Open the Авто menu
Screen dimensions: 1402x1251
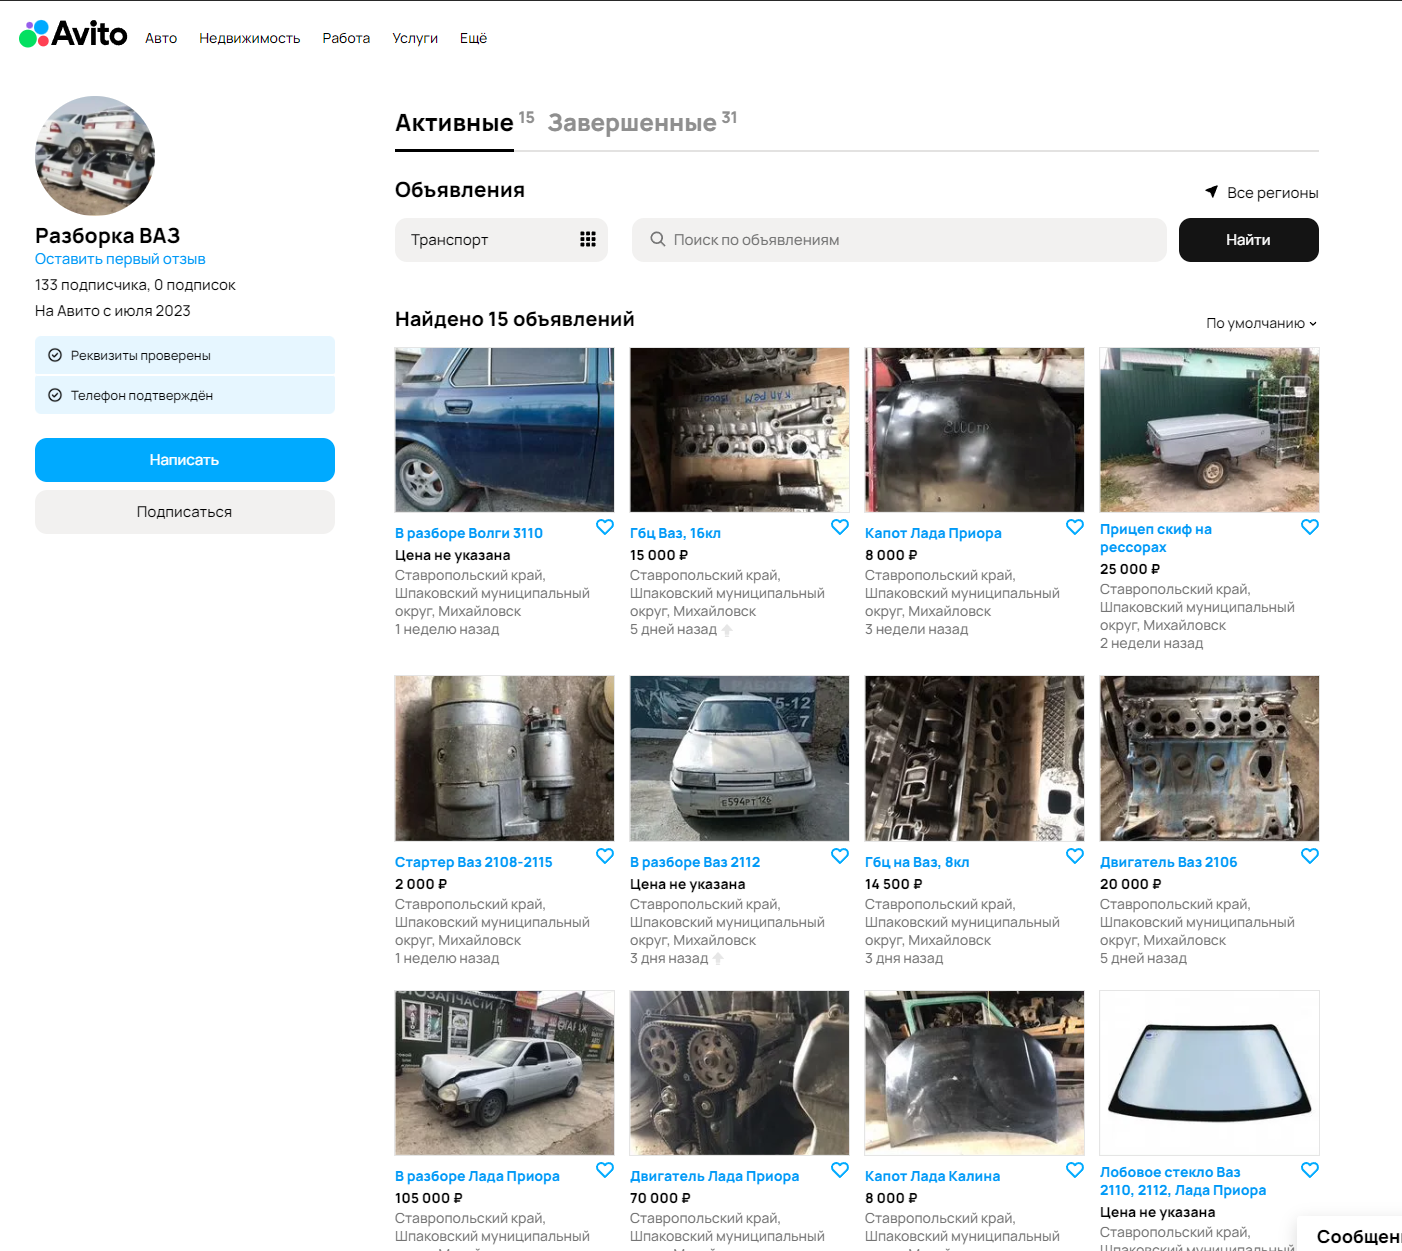pos(161,38)
